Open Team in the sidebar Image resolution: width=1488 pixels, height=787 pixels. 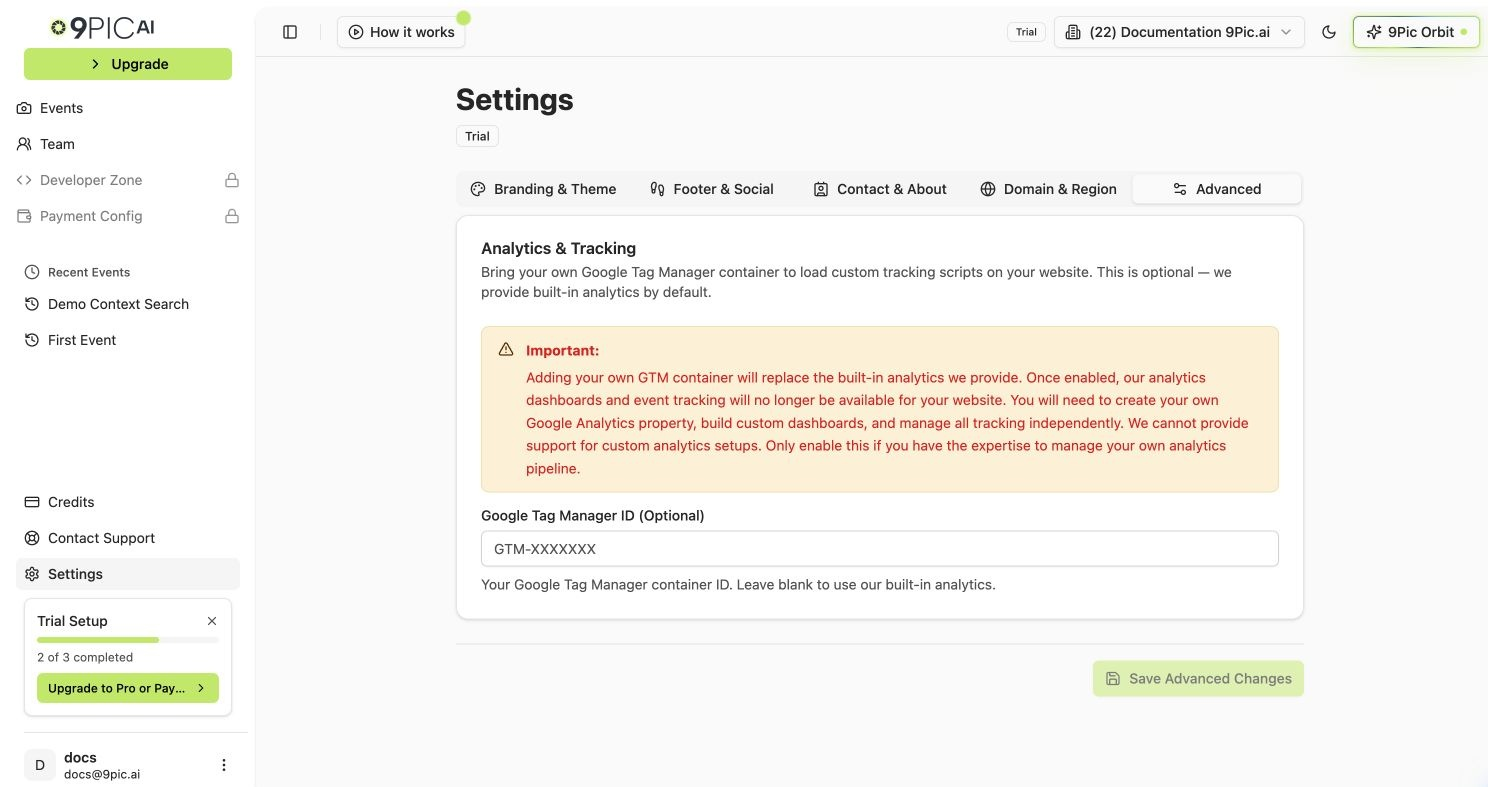coord(128,144)
